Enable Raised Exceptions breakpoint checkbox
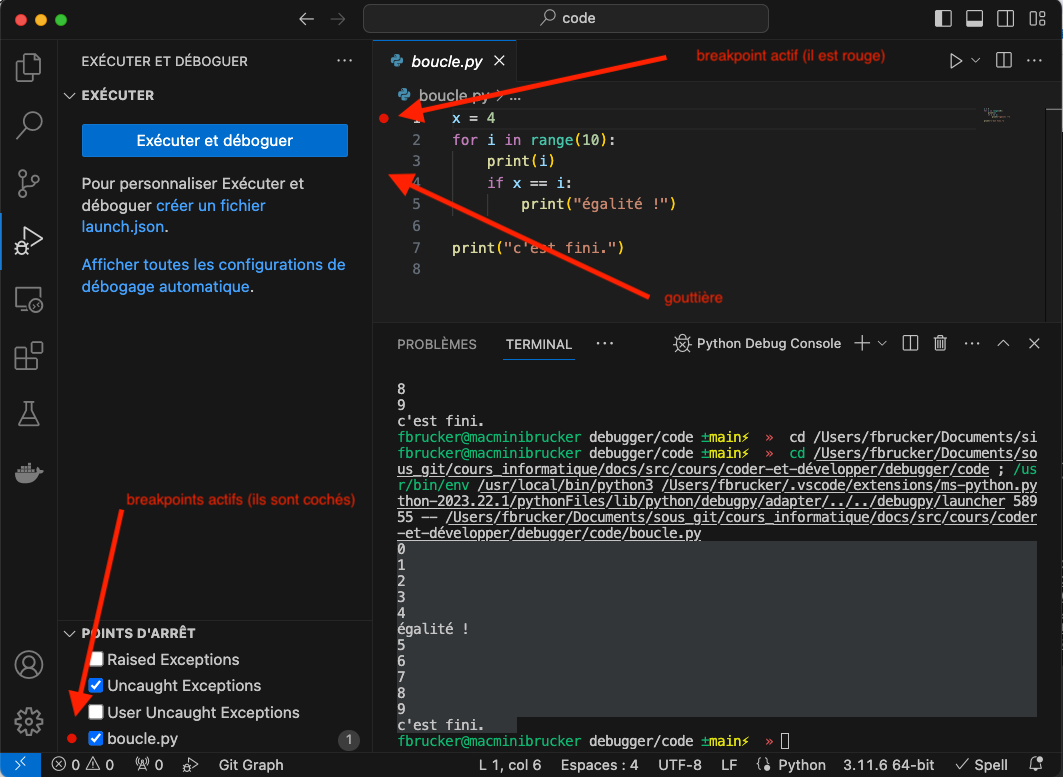 [97, 660]
